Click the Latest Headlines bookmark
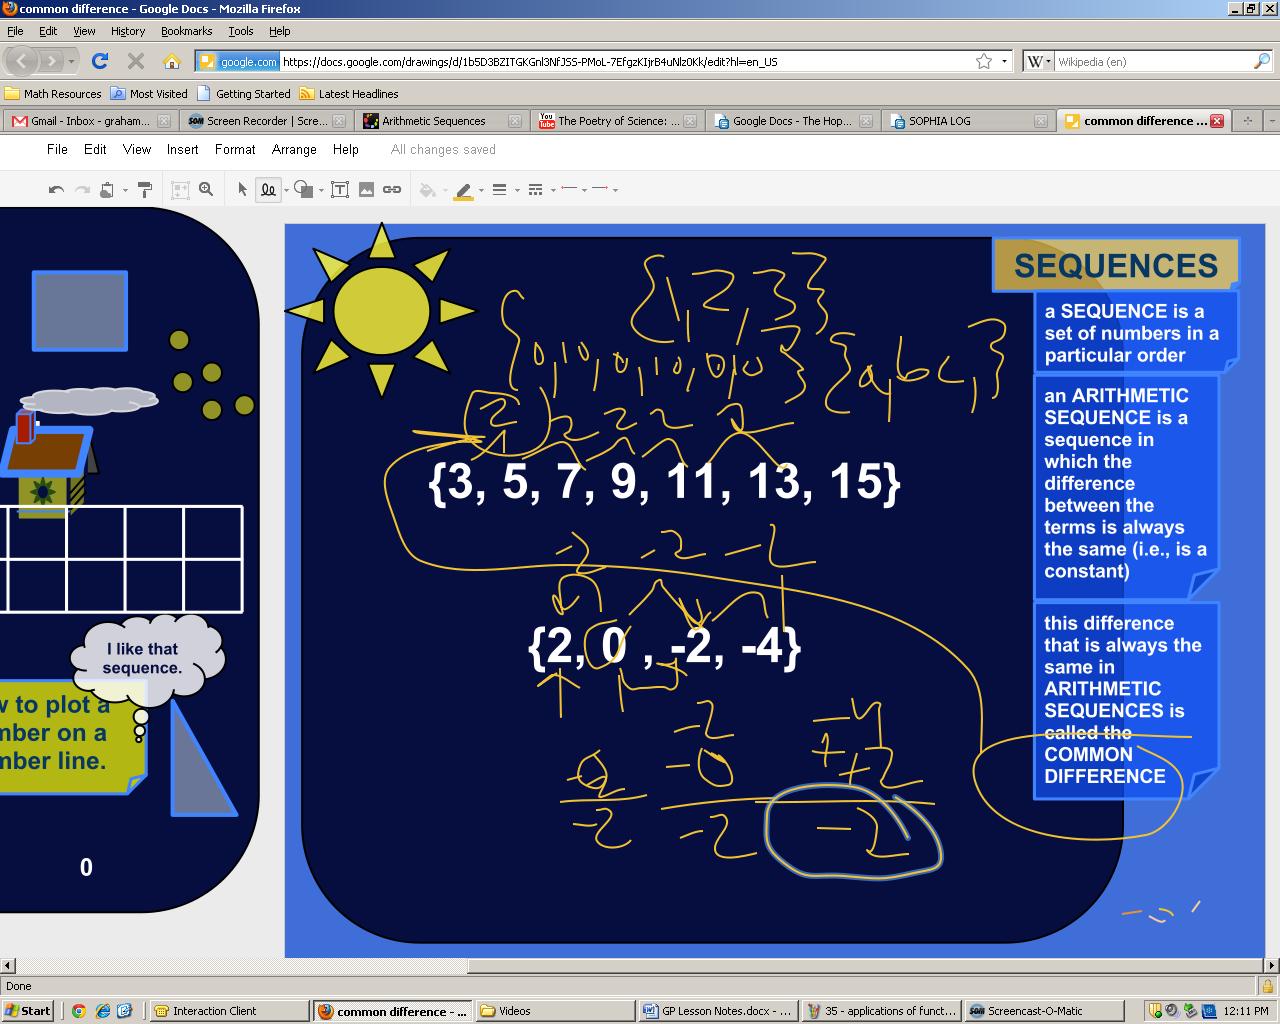This screenshot has height=1024, width=1280. tap(349, 93)
